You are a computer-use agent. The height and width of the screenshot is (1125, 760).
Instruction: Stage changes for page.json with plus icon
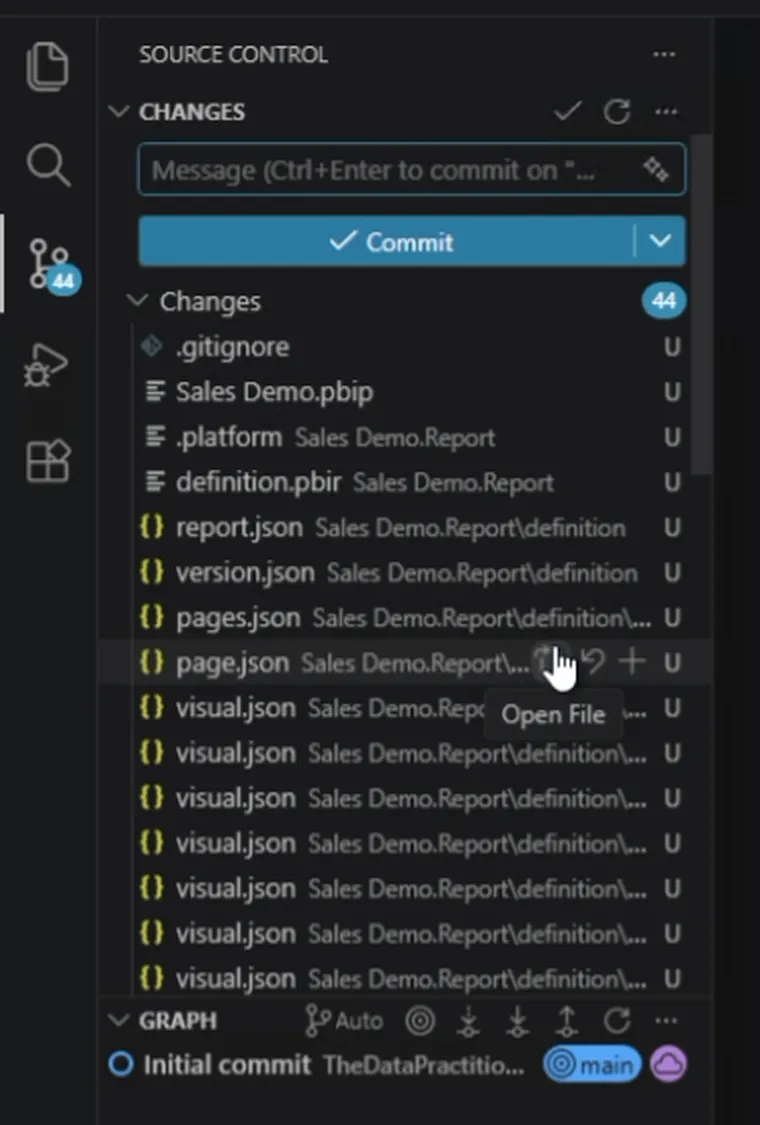[632, 662]
